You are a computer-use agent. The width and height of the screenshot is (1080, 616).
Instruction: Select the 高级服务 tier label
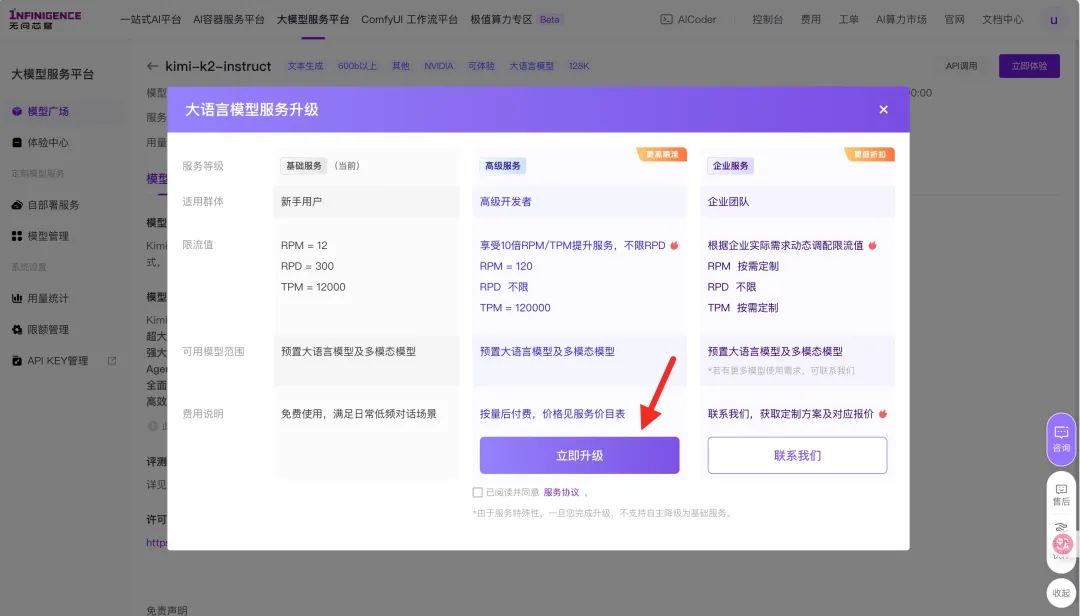tap(503, 166)
